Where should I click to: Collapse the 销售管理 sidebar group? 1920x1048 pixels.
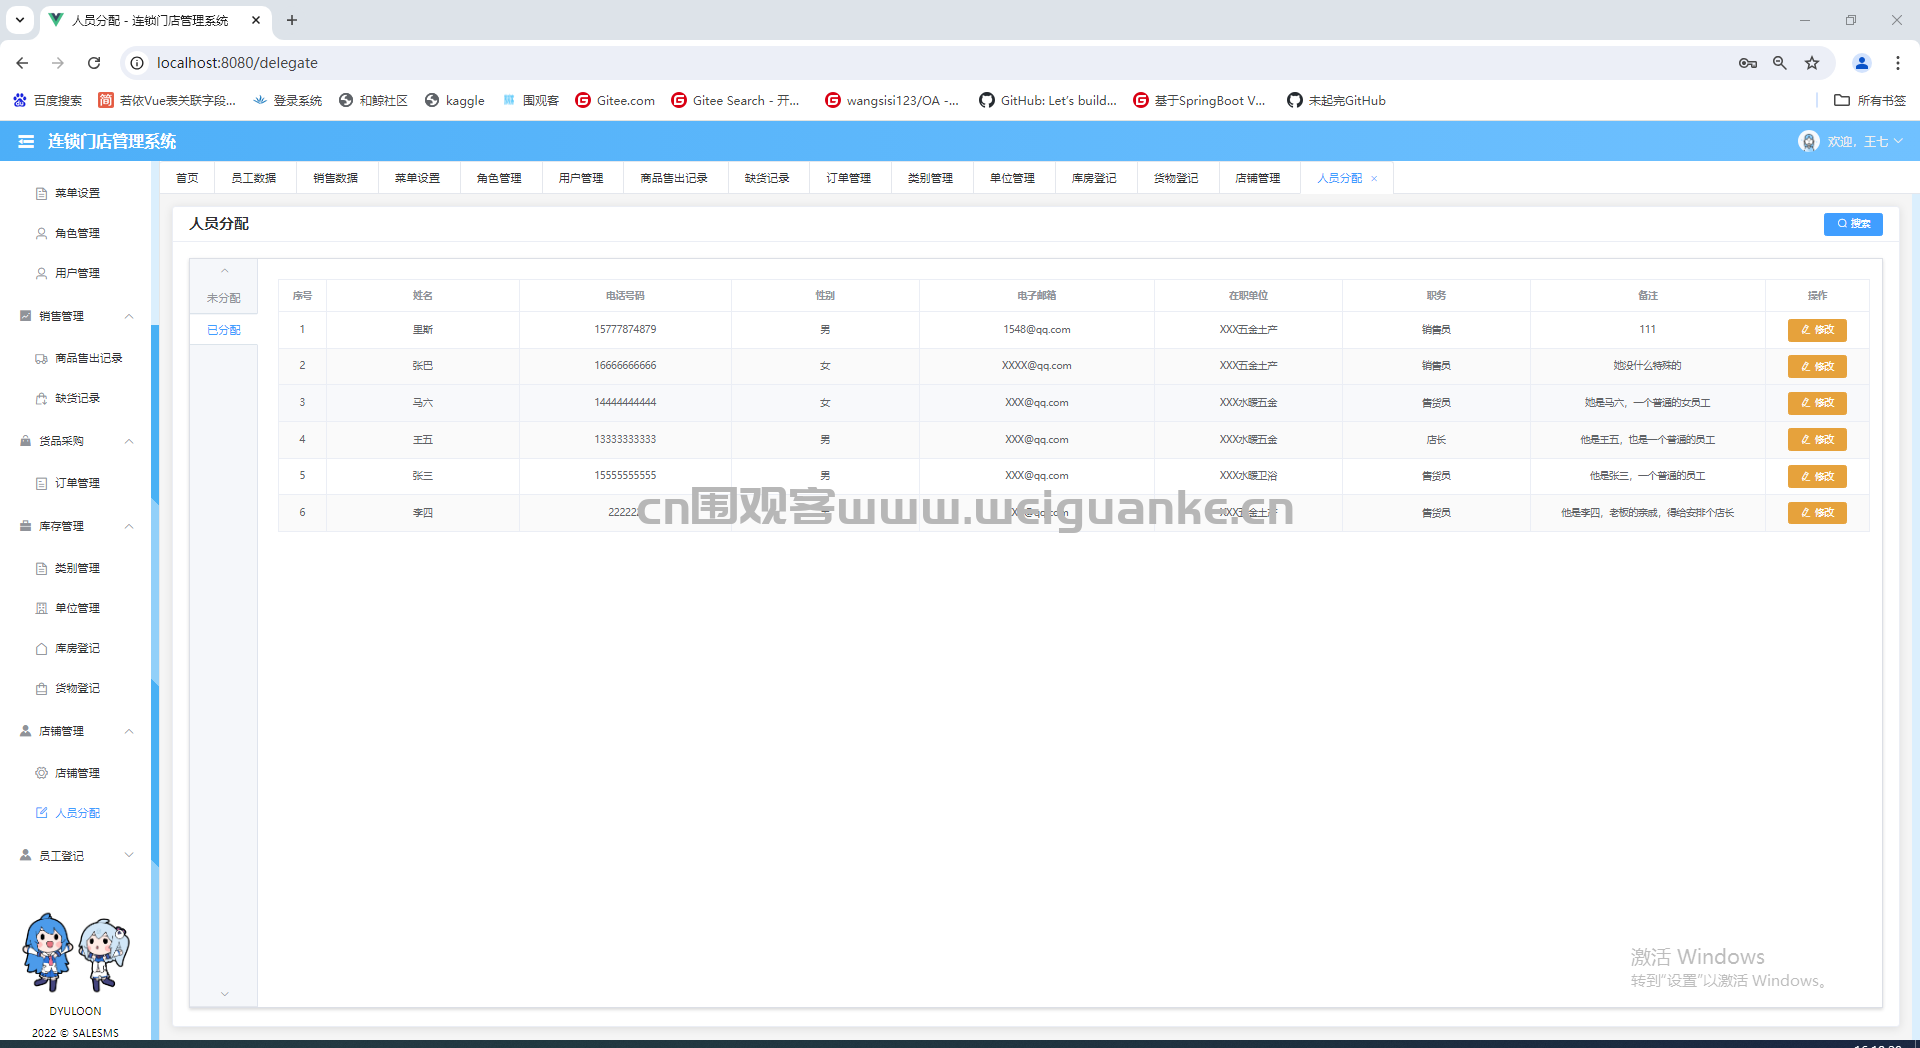(x=76, y=316)
